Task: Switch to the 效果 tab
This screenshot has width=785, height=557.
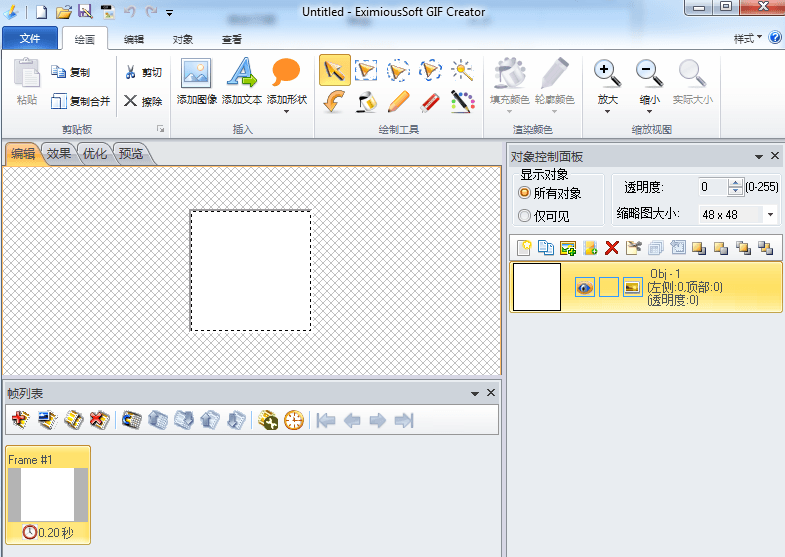Action: click(x=58, y=154)
